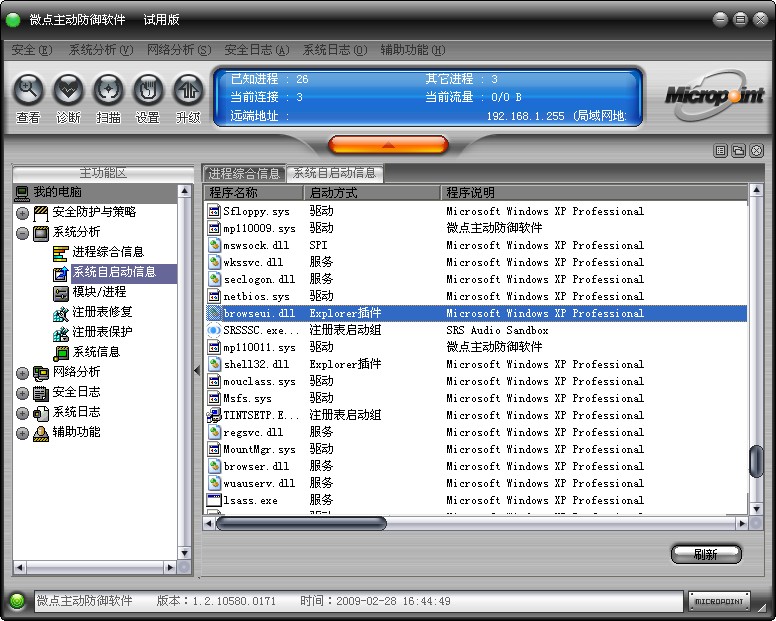Click the 主功能区 panel header

point(103,173)
